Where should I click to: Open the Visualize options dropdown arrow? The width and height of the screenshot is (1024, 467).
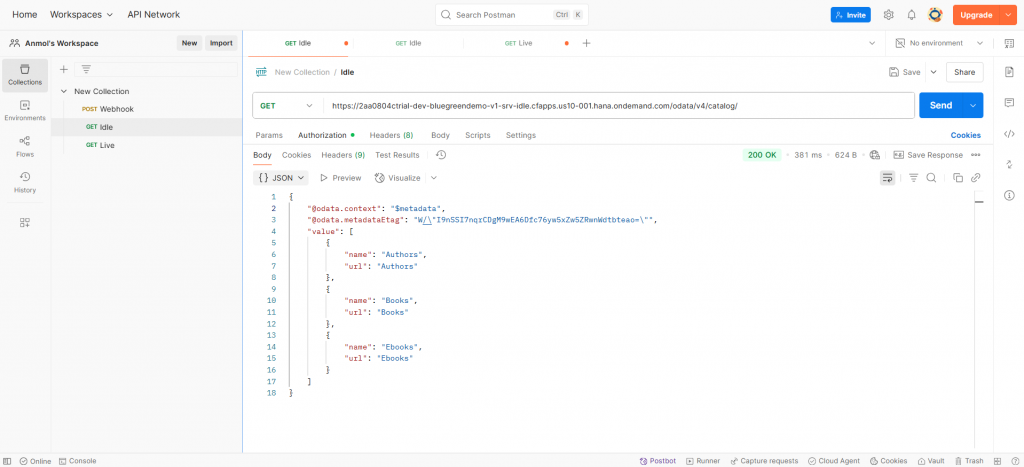(x=434, y=178)
